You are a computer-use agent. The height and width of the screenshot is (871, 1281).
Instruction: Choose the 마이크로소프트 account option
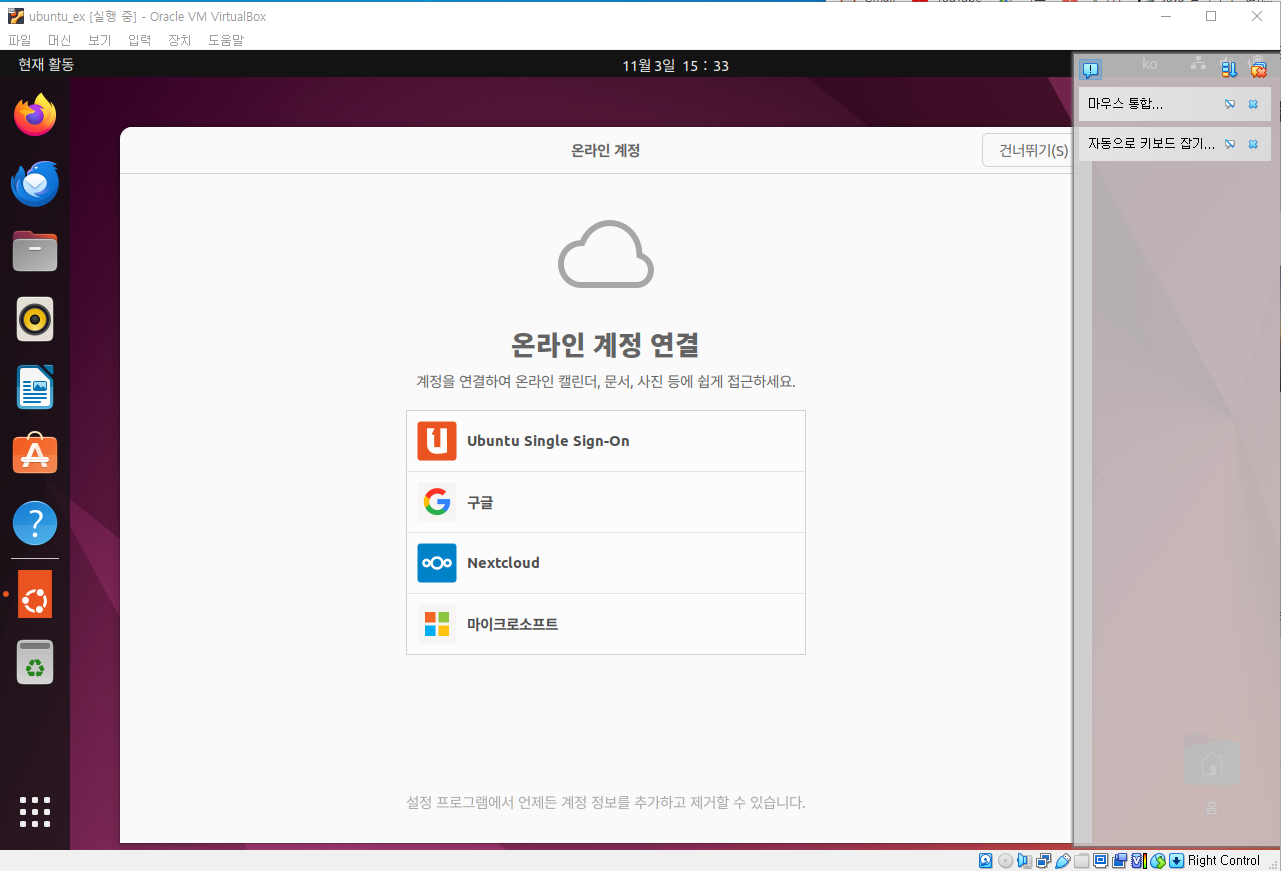click(x=606, y=624)
